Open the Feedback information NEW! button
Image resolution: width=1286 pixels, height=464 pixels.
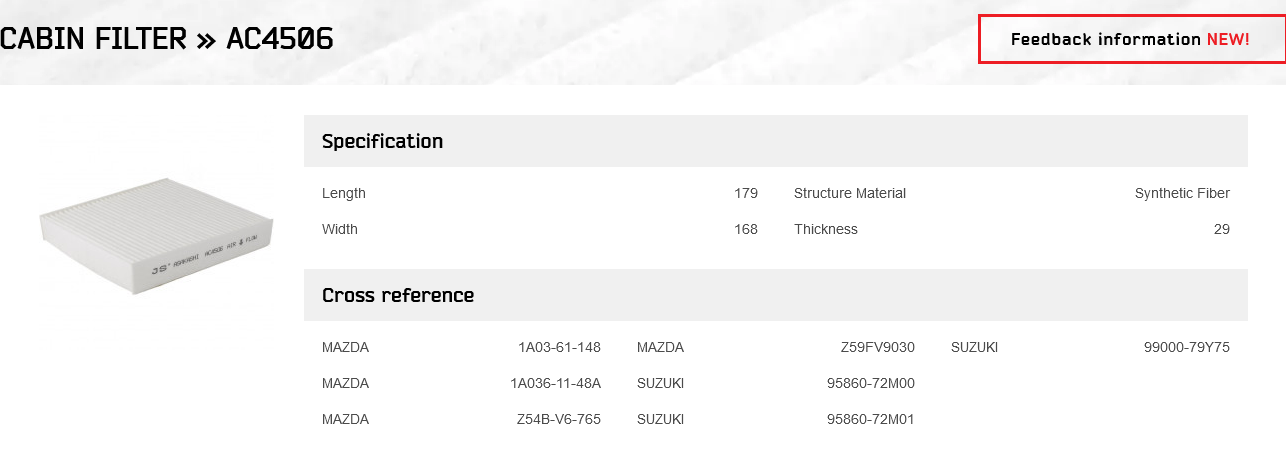pyautogui.click(x=1131, y=40)
